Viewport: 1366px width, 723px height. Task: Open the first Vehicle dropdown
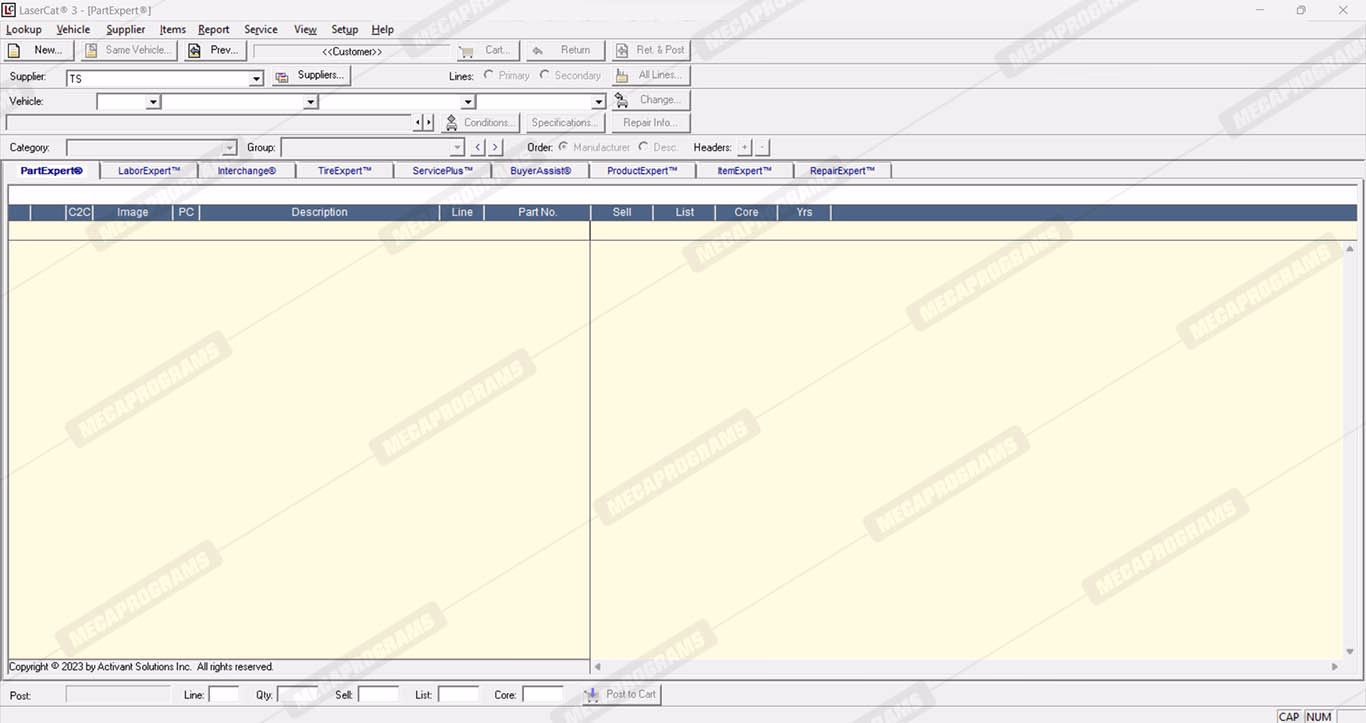153,102
